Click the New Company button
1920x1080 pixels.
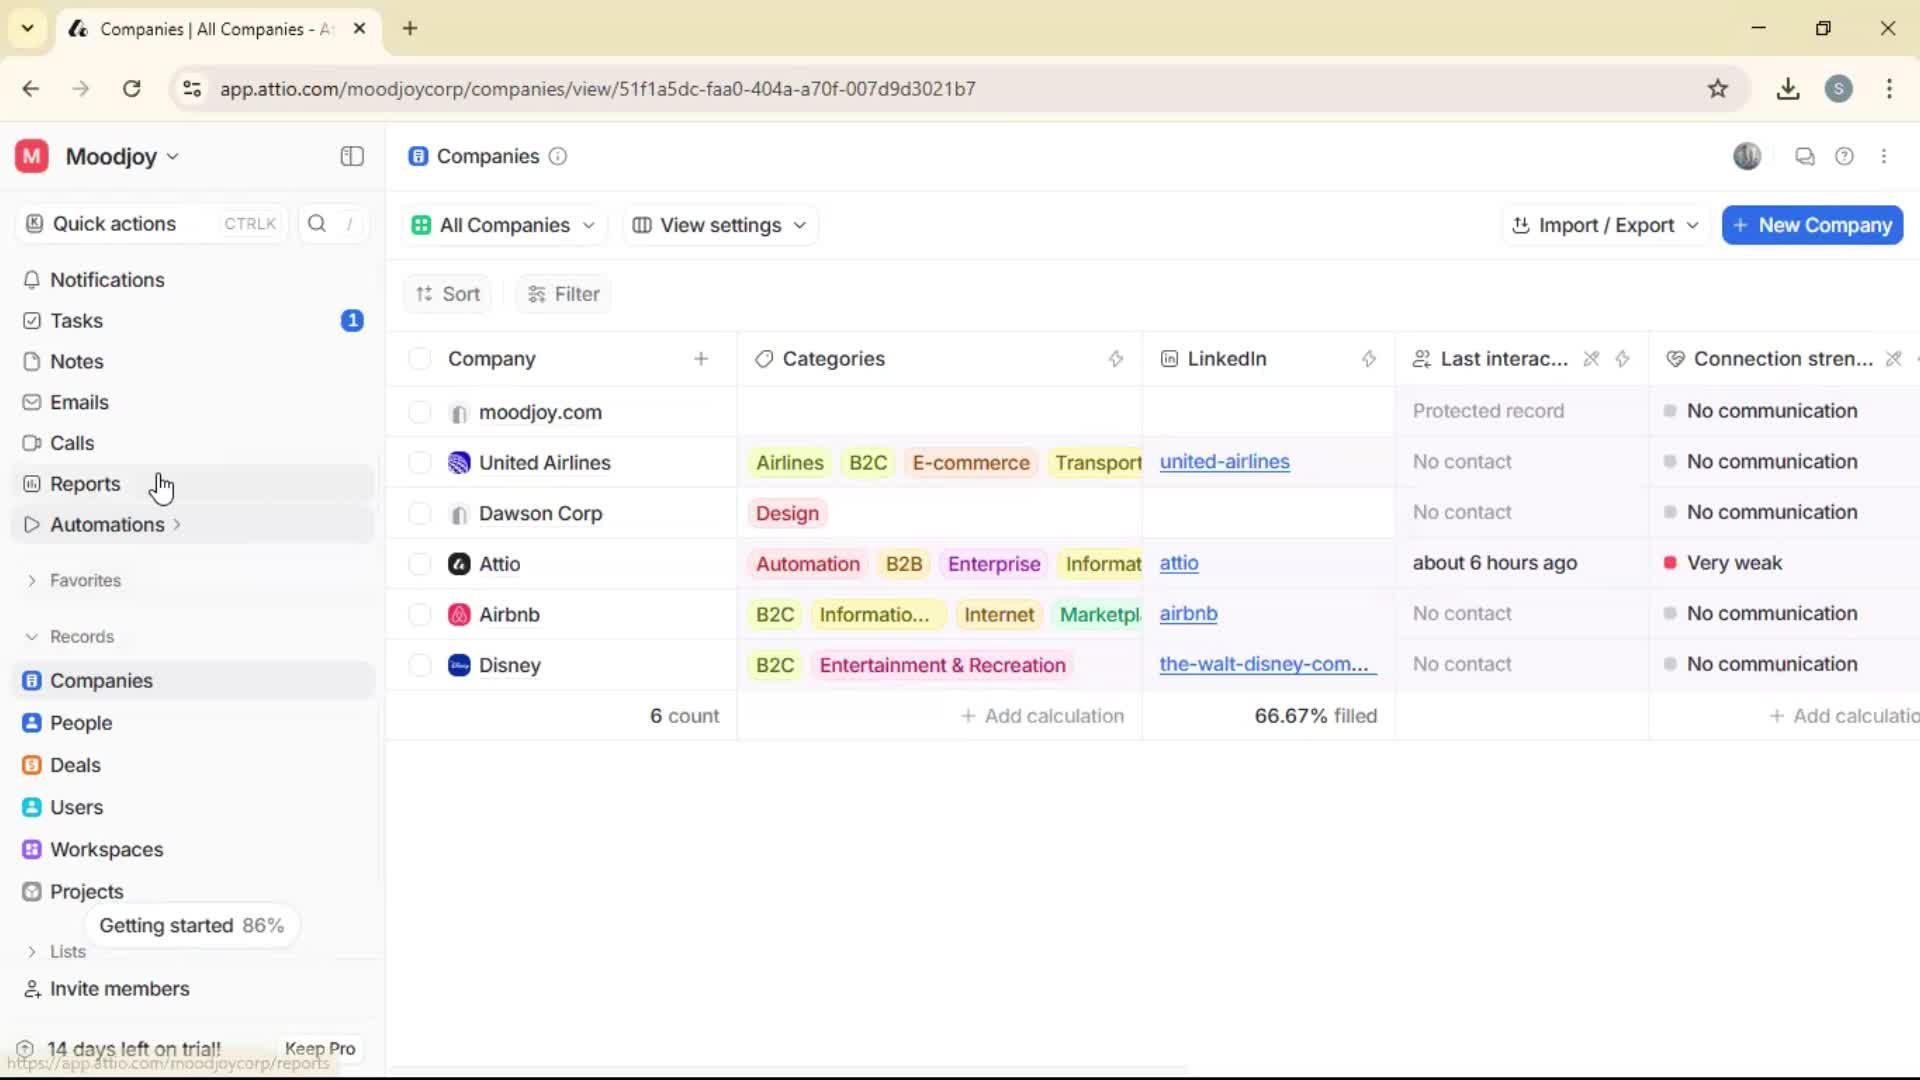[1812, 225]
